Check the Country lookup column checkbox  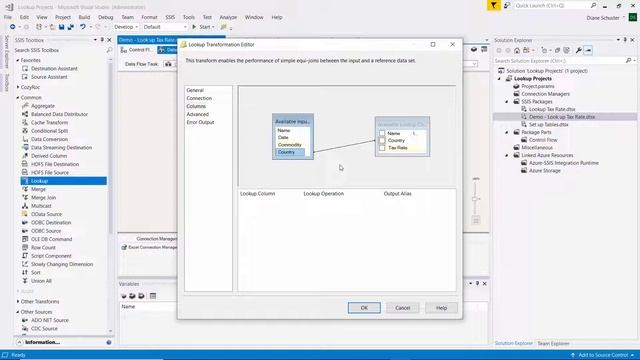(382, 140)
